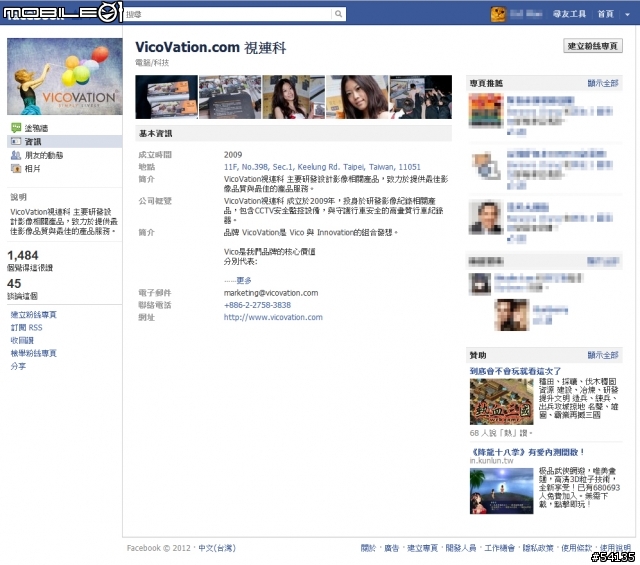Click the 熱血三國 game ad image

click(502, 402)
